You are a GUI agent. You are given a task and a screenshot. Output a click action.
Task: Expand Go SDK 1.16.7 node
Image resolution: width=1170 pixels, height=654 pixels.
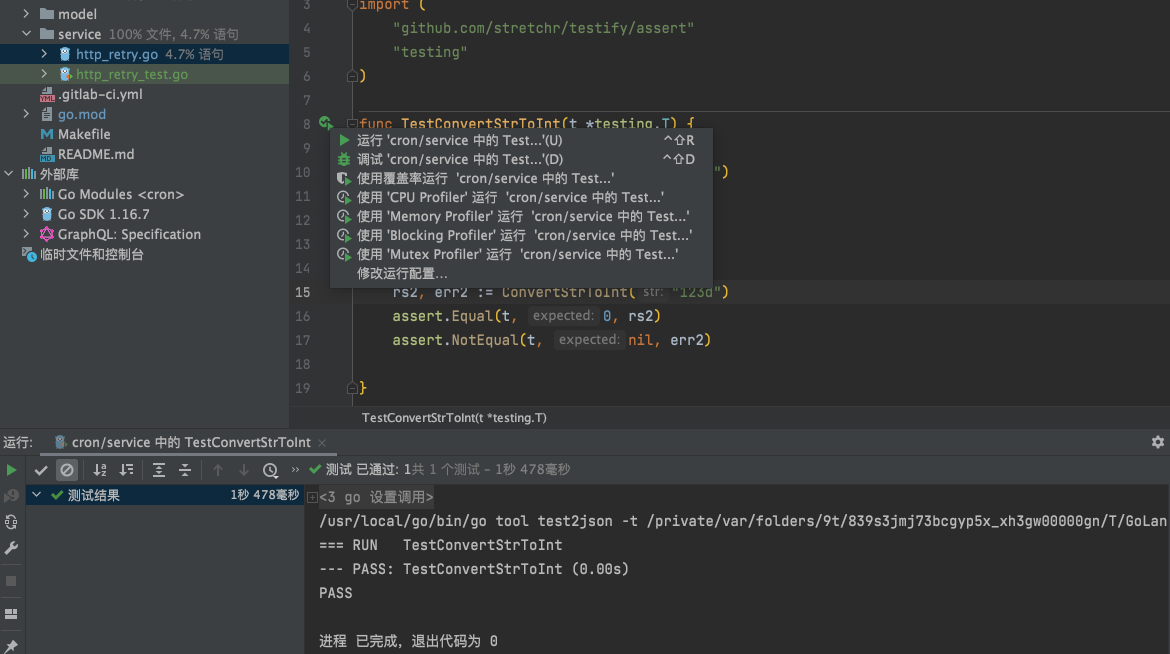click(26, 214)
